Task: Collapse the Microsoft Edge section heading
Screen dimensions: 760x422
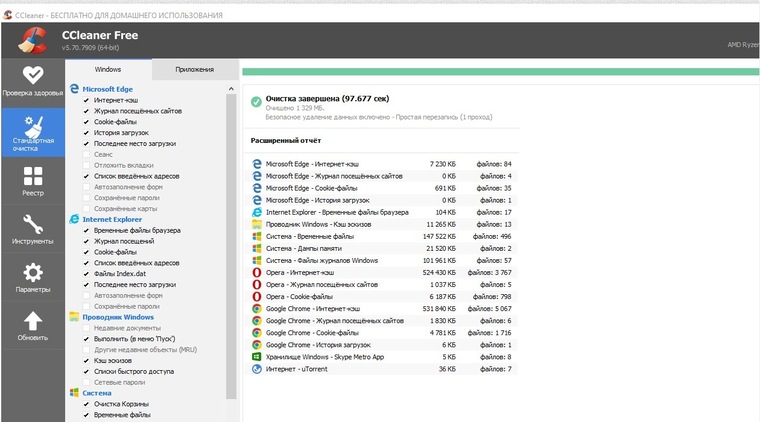Action: tap(108, 89)
